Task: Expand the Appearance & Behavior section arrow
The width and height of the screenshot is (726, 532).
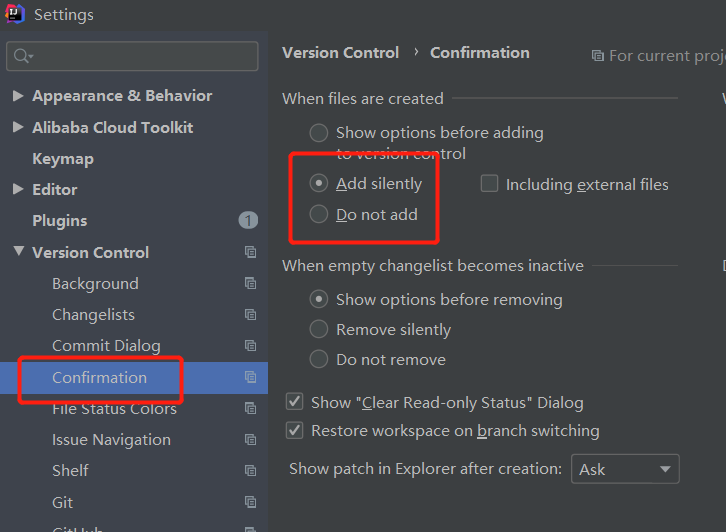Action: pyautogui.click(x=18, y=96)
